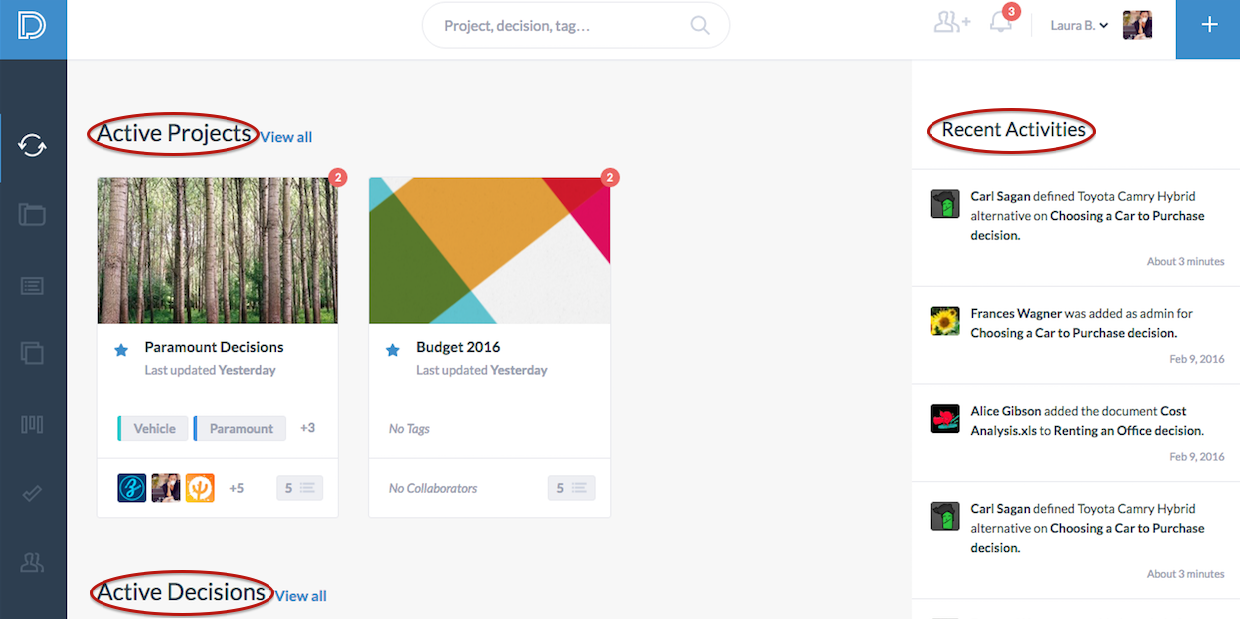The width and height of the screenshot is (1240, 619).
Task: Select the Paramount tag
Action: 240,429
